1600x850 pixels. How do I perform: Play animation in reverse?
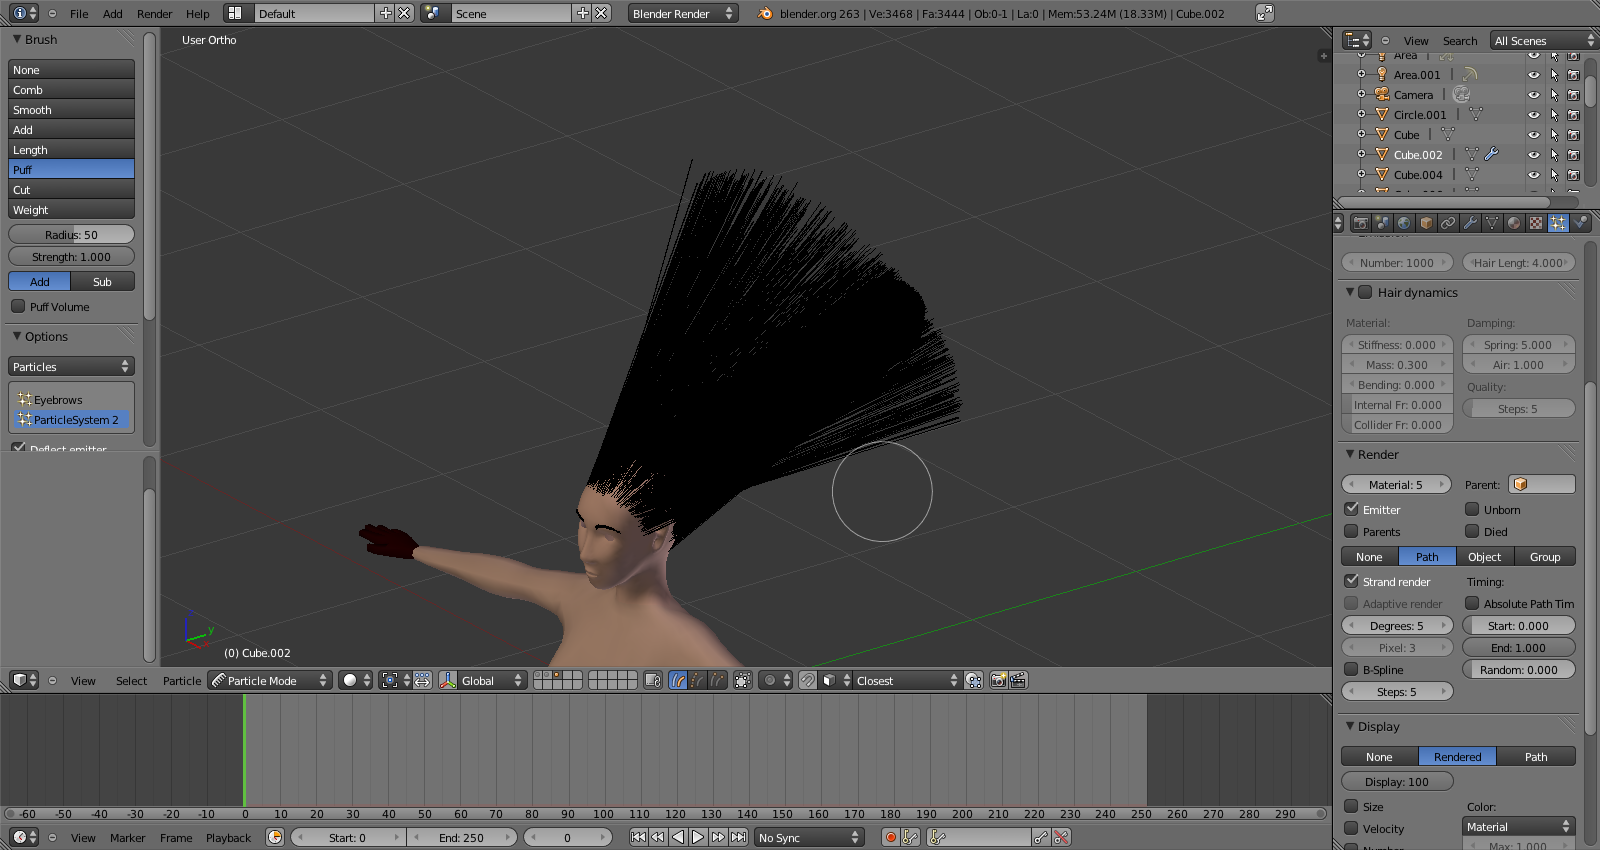(678, 837)
